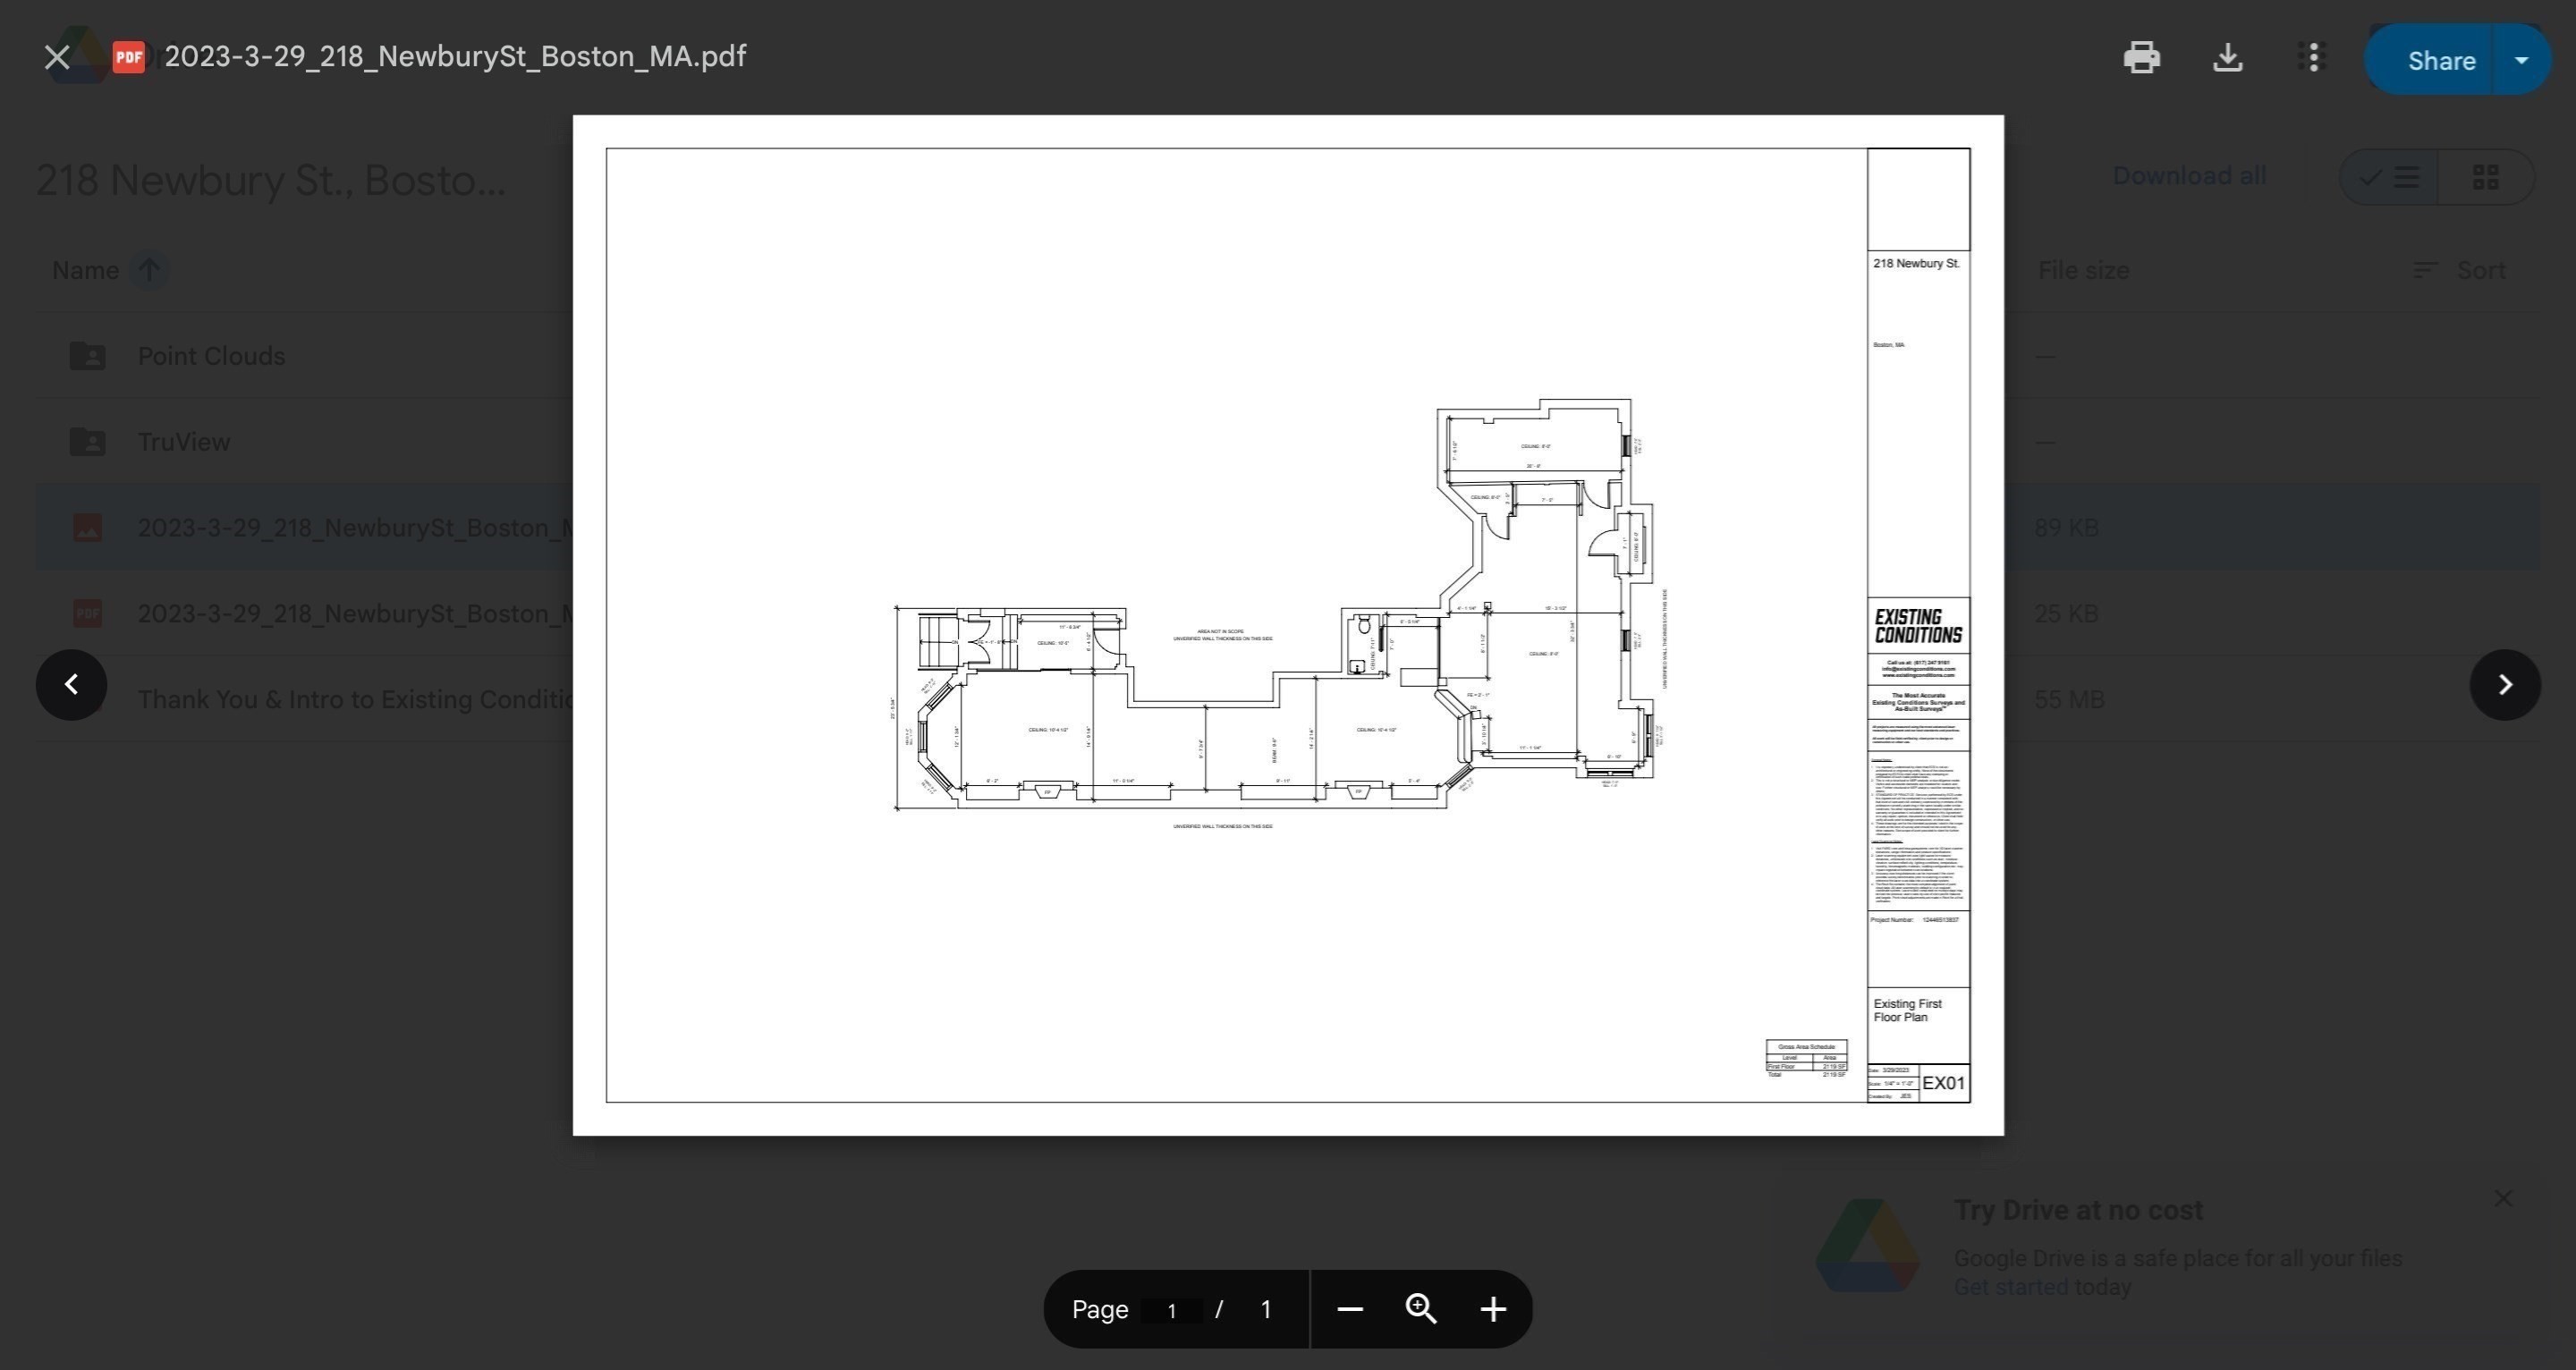The image size is (2576, 1370).
Task: Open the three-dot more actions menu
Action: 2311,57
